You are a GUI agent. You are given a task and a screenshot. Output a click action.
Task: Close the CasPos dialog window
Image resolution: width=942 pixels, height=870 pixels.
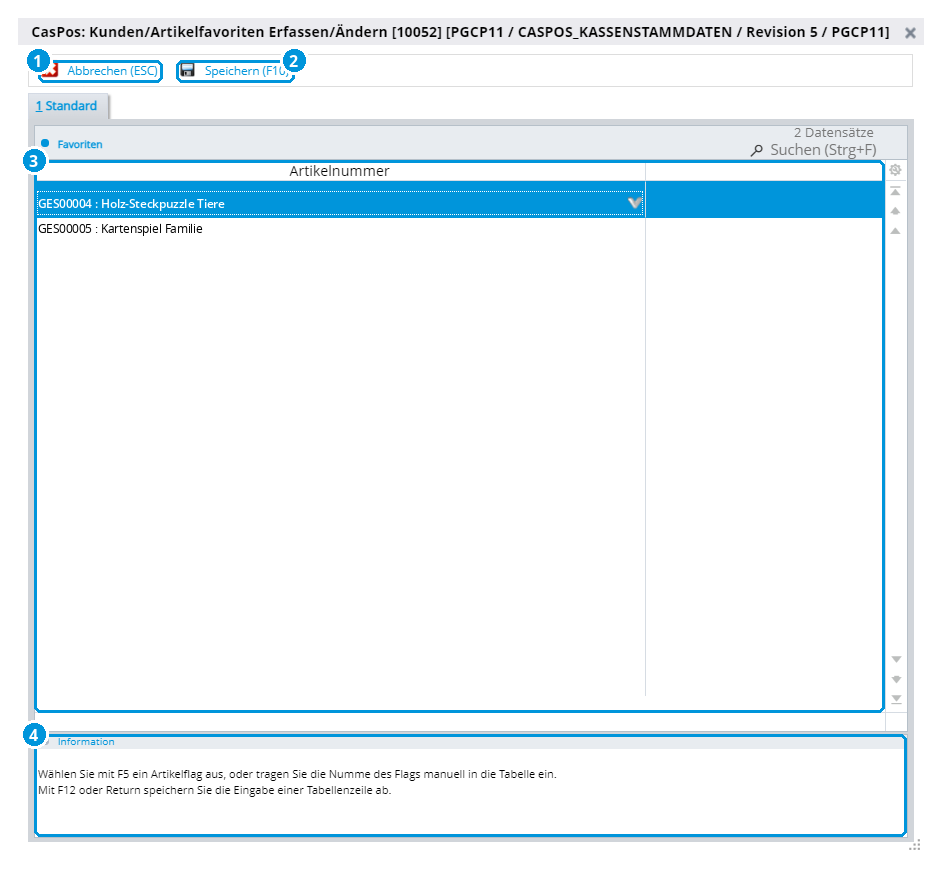tap(910, 34)
